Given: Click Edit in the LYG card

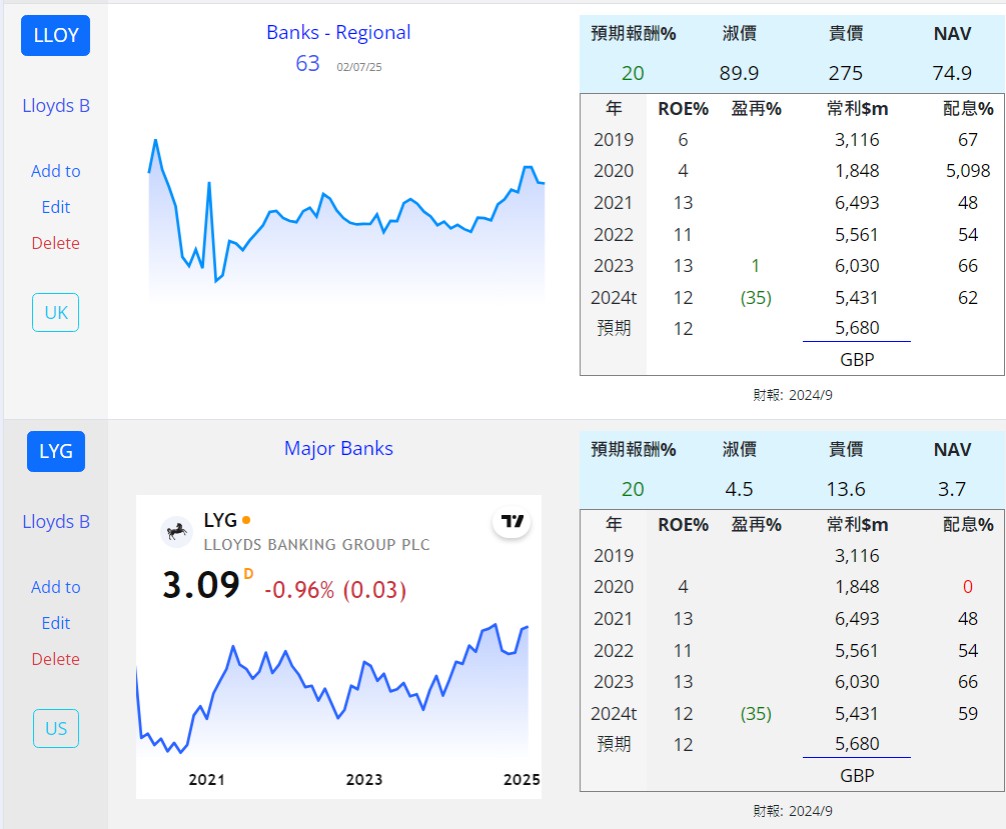Looking at the screenshot, I should coord(56,623).
